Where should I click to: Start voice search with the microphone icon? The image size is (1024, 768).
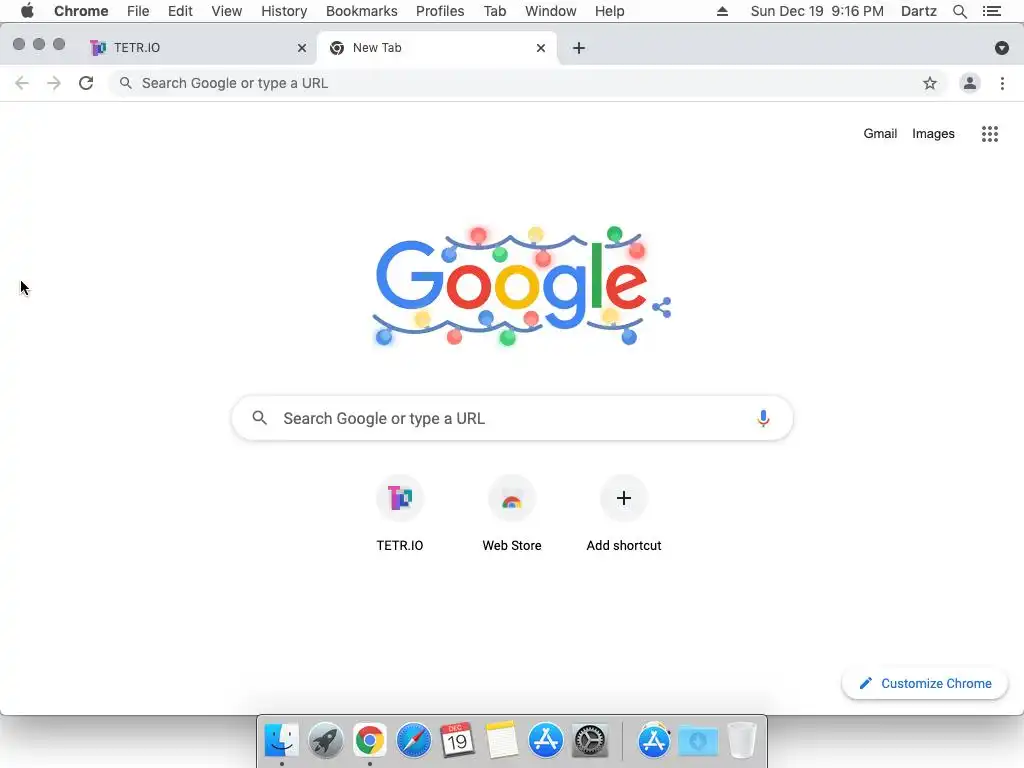point(763,418)
